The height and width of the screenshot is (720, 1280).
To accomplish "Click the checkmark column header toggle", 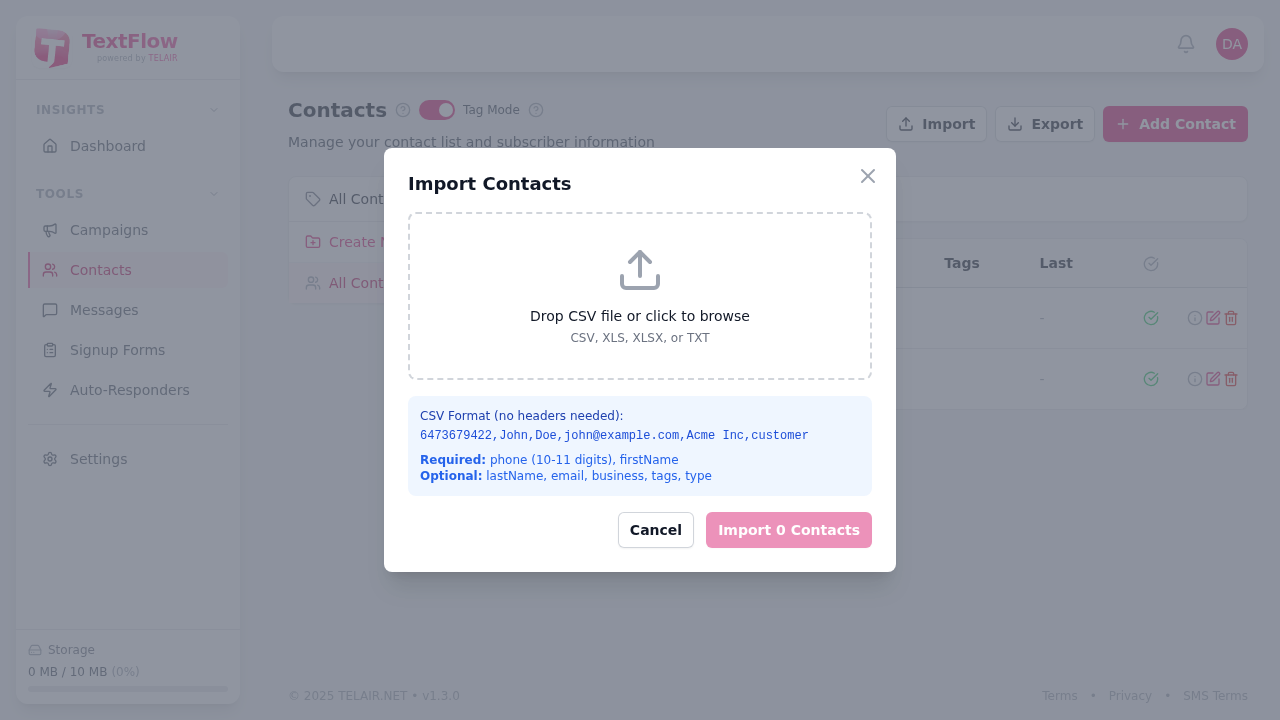I will (x=1151, y=263).
